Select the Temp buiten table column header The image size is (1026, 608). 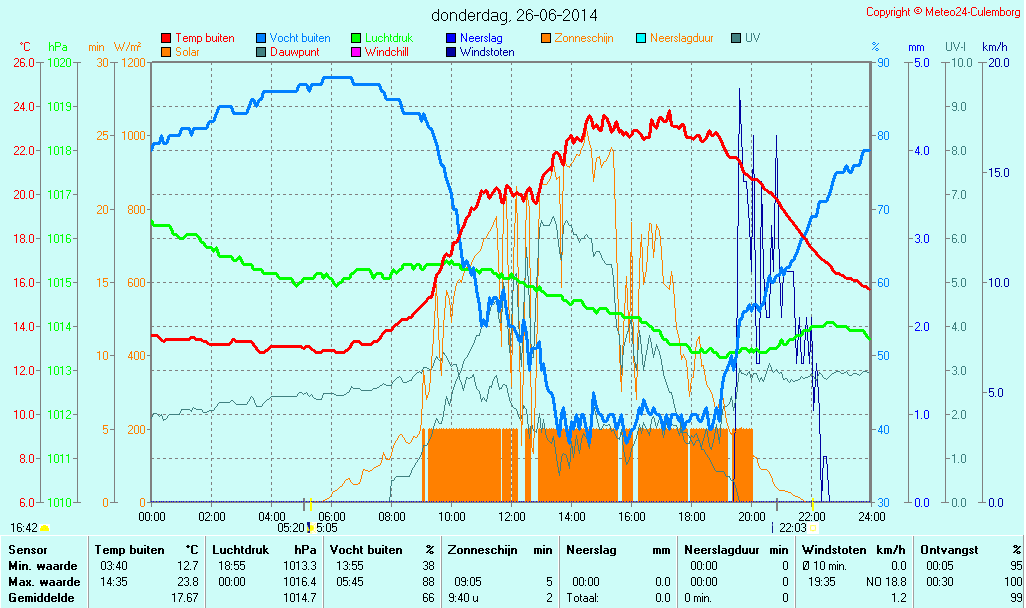click(x=129, y=550)
